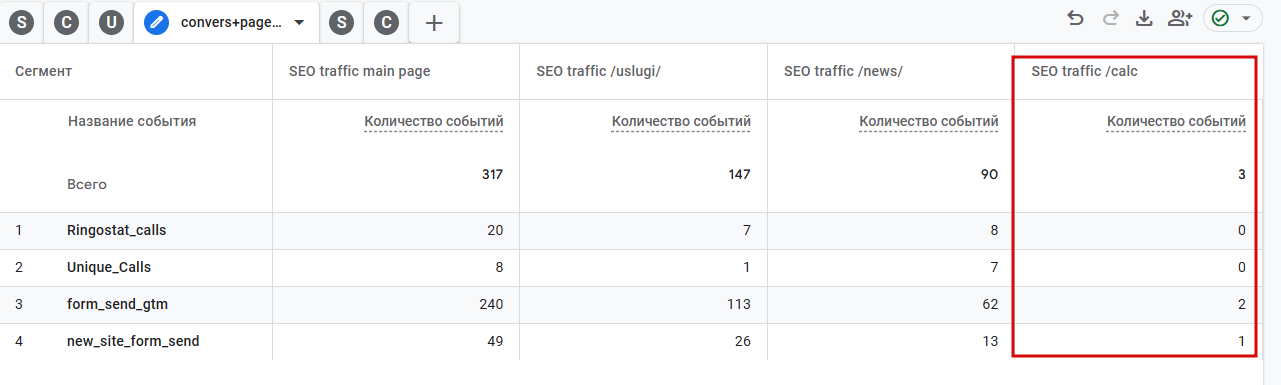Open the share with users icon
Screen dimensions: 1281x385
1180,18
